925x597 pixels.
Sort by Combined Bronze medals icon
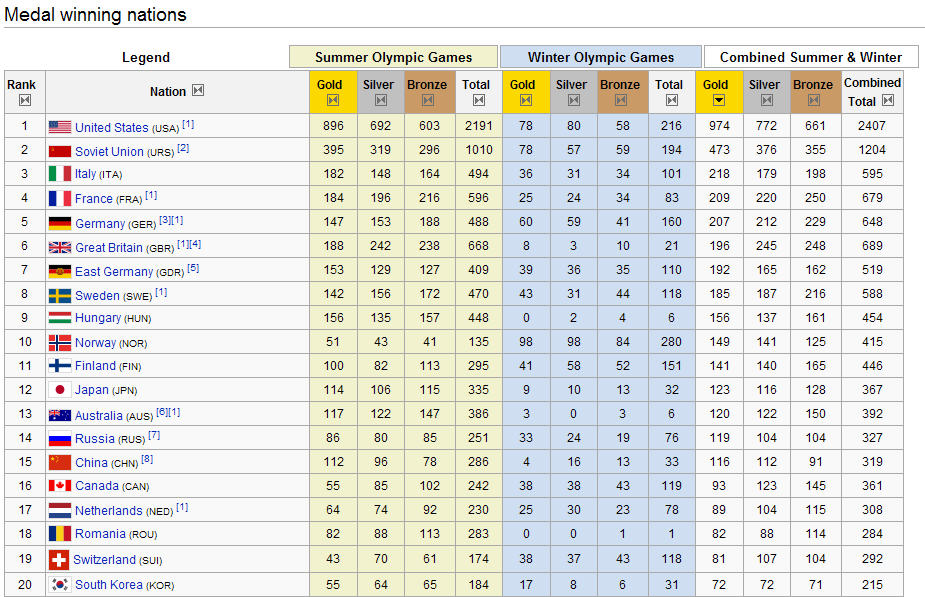coord(814,100)
